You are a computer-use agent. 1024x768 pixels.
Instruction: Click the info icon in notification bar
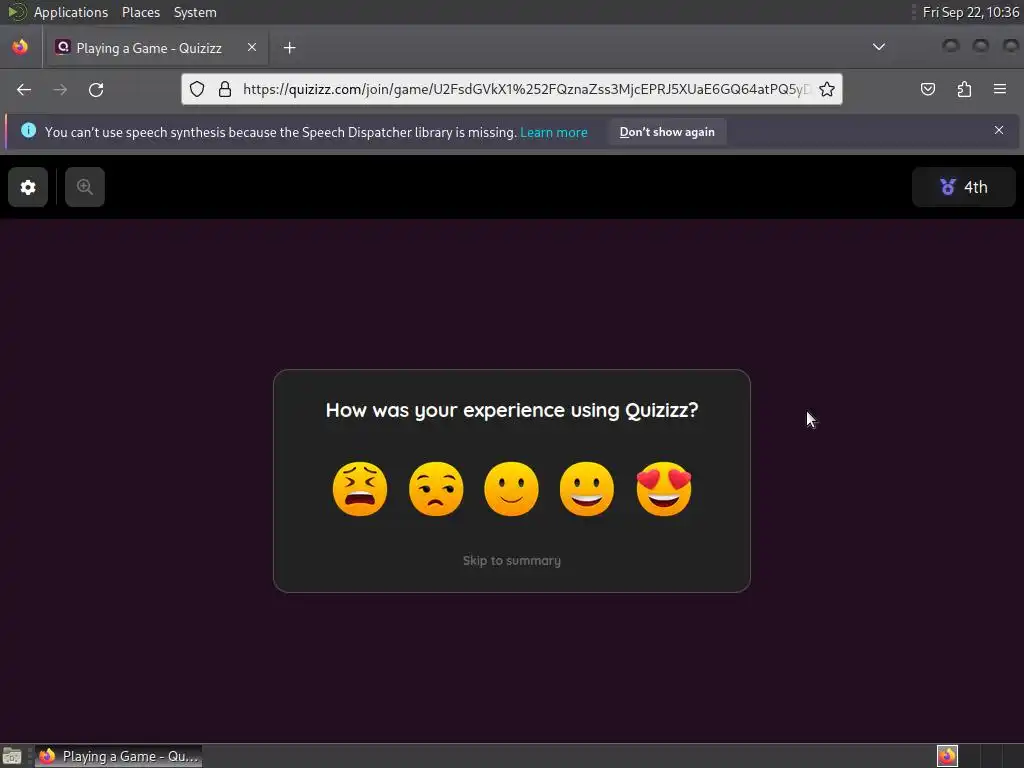29,131
